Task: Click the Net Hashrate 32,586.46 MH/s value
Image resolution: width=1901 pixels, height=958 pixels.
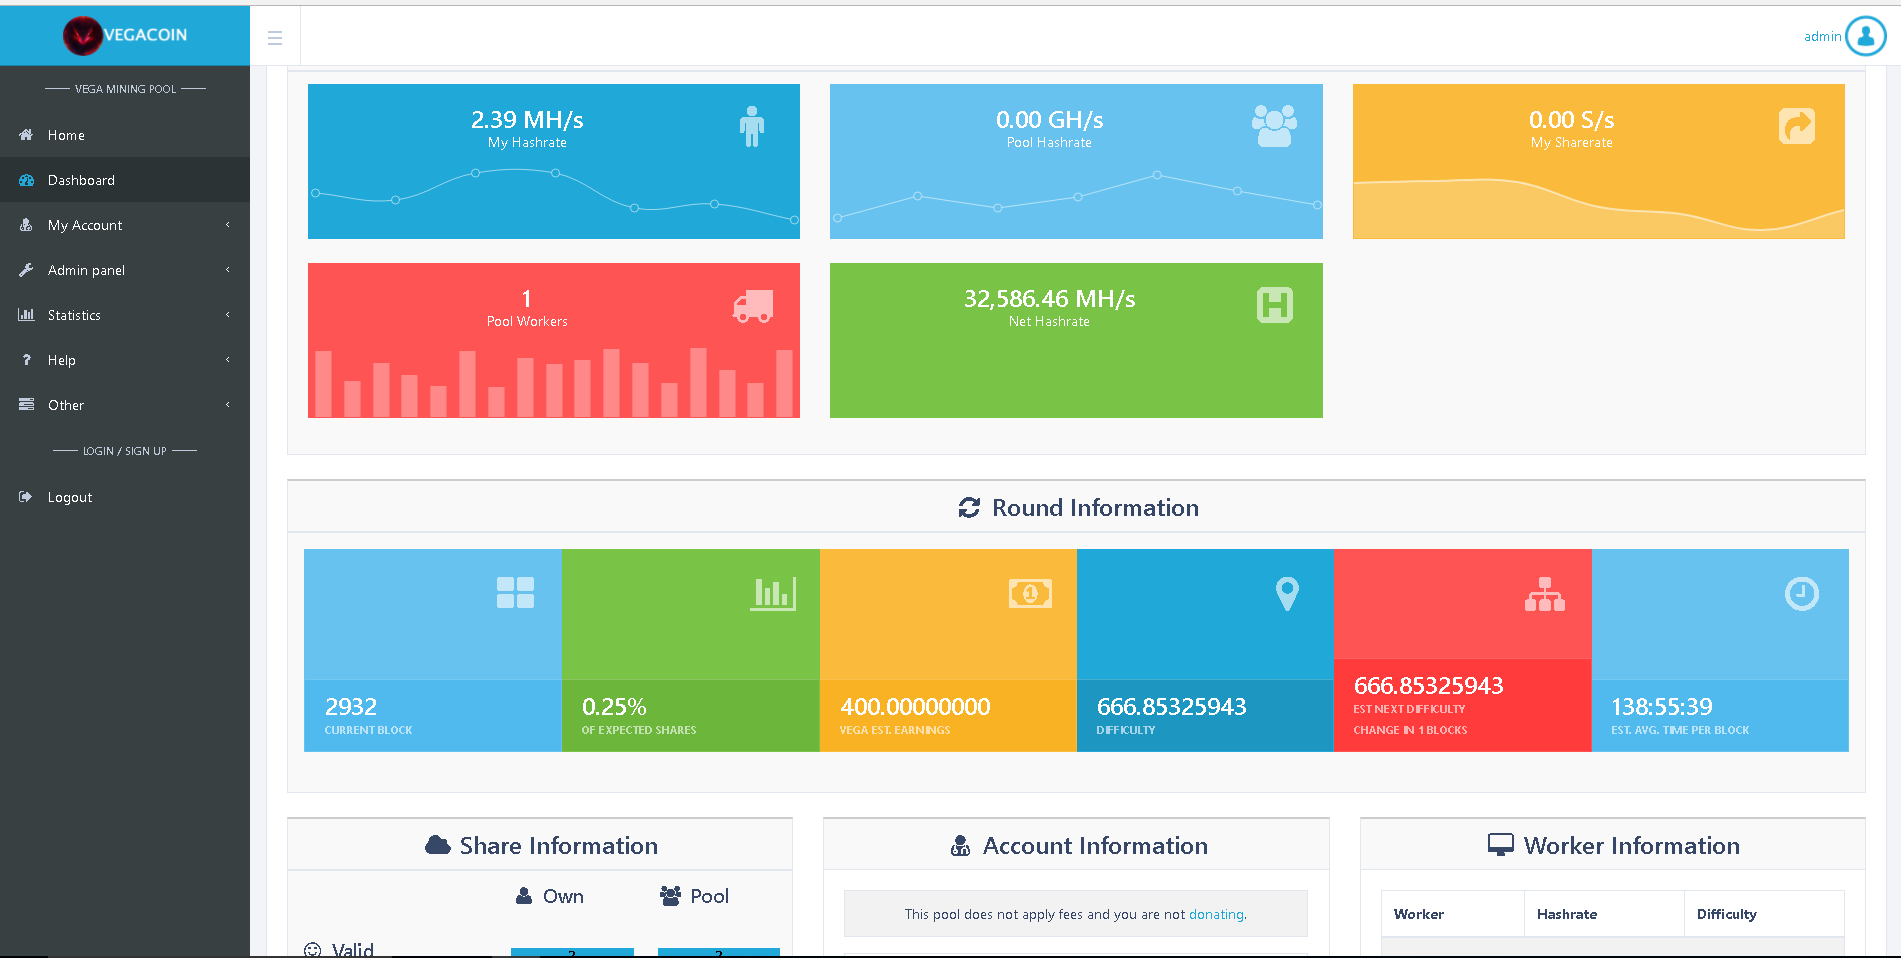Action: (1049, 299)
